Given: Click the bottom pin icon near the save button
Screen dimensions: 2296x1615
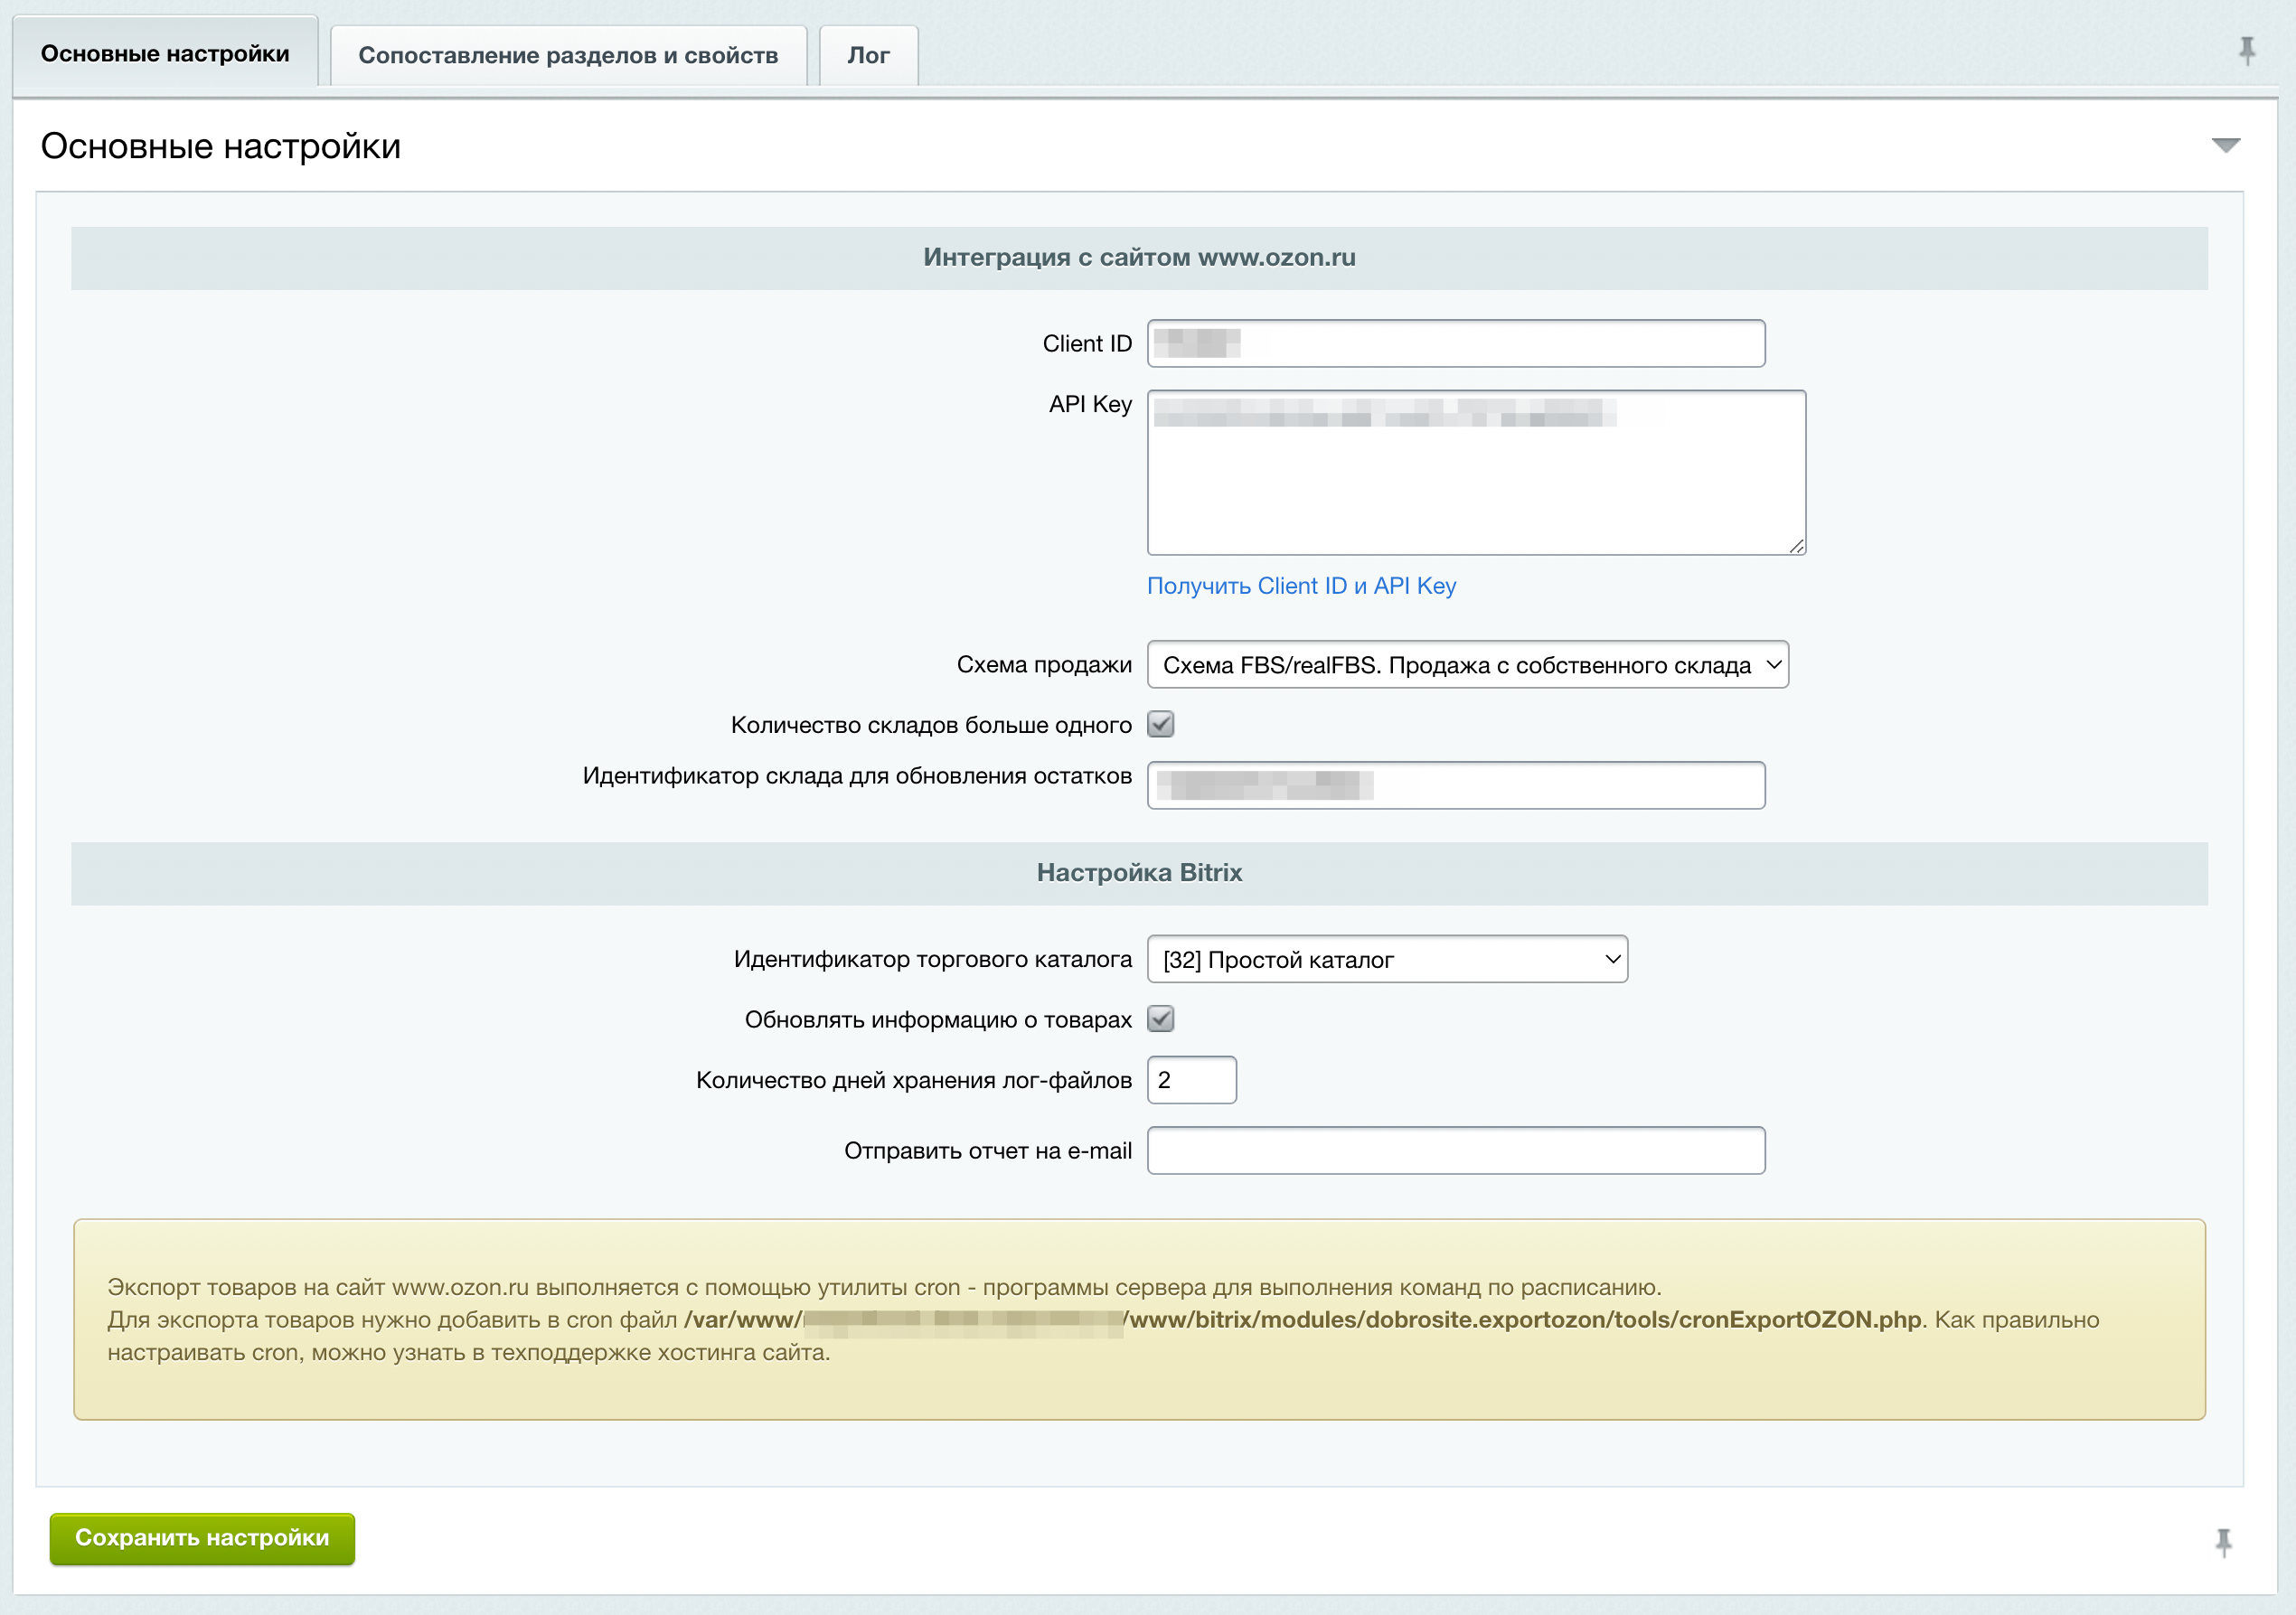Looking at the screenshot, I should coord(2223,1542).
